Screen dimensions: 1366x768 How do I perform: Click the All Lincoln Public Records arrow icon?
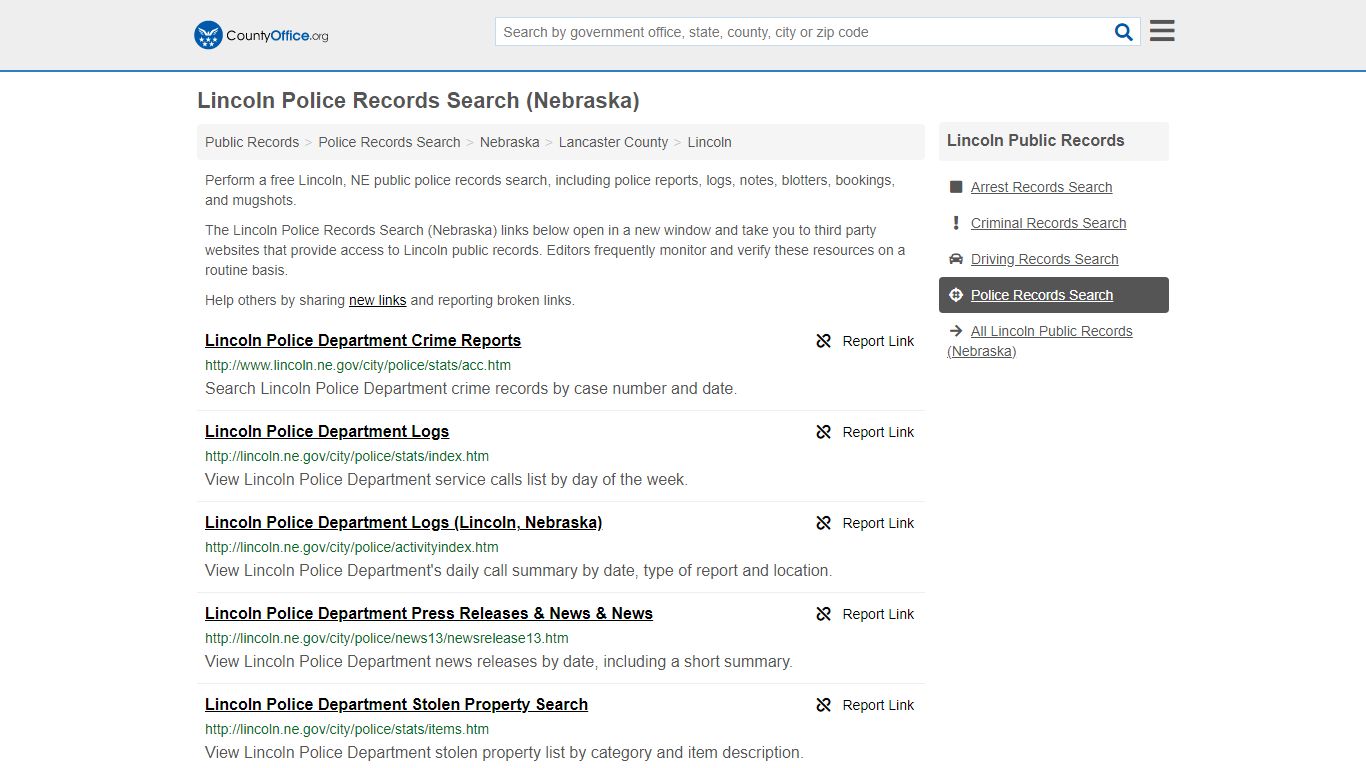956,331
